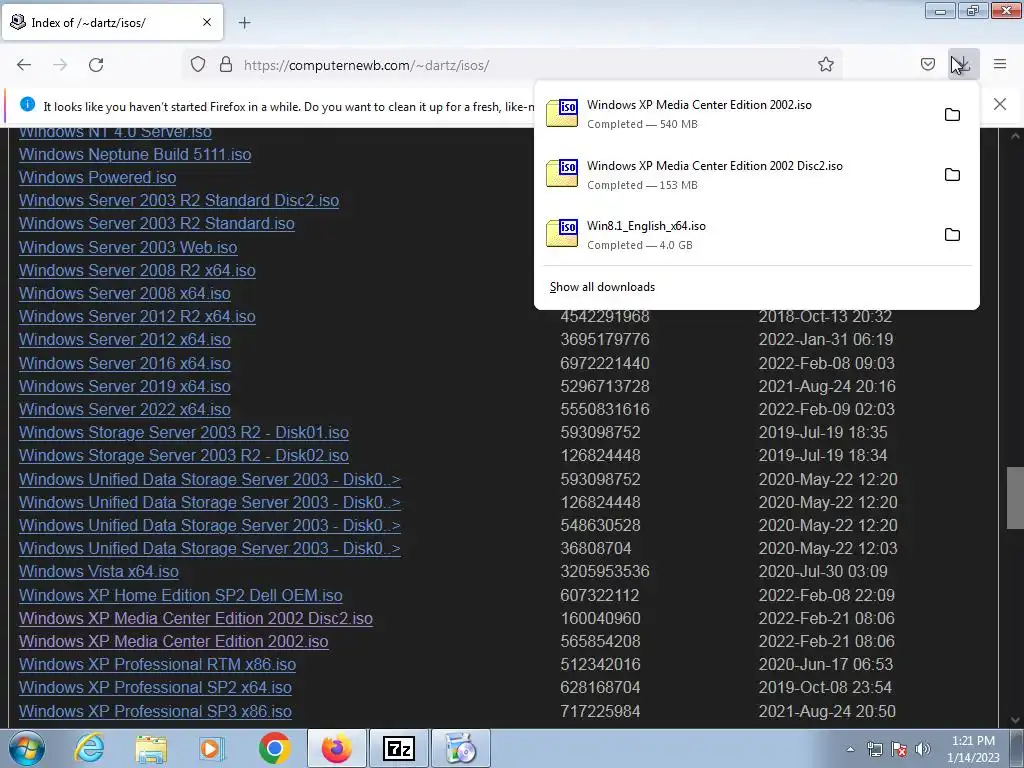
Task: Download Windows Server 2022 x64.iso
Action: [125, 409]
